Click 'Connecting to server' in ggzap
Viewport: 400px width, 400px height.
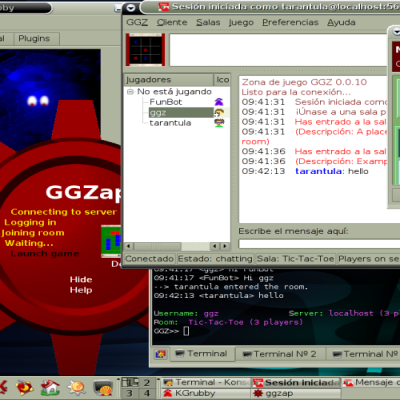64,212
